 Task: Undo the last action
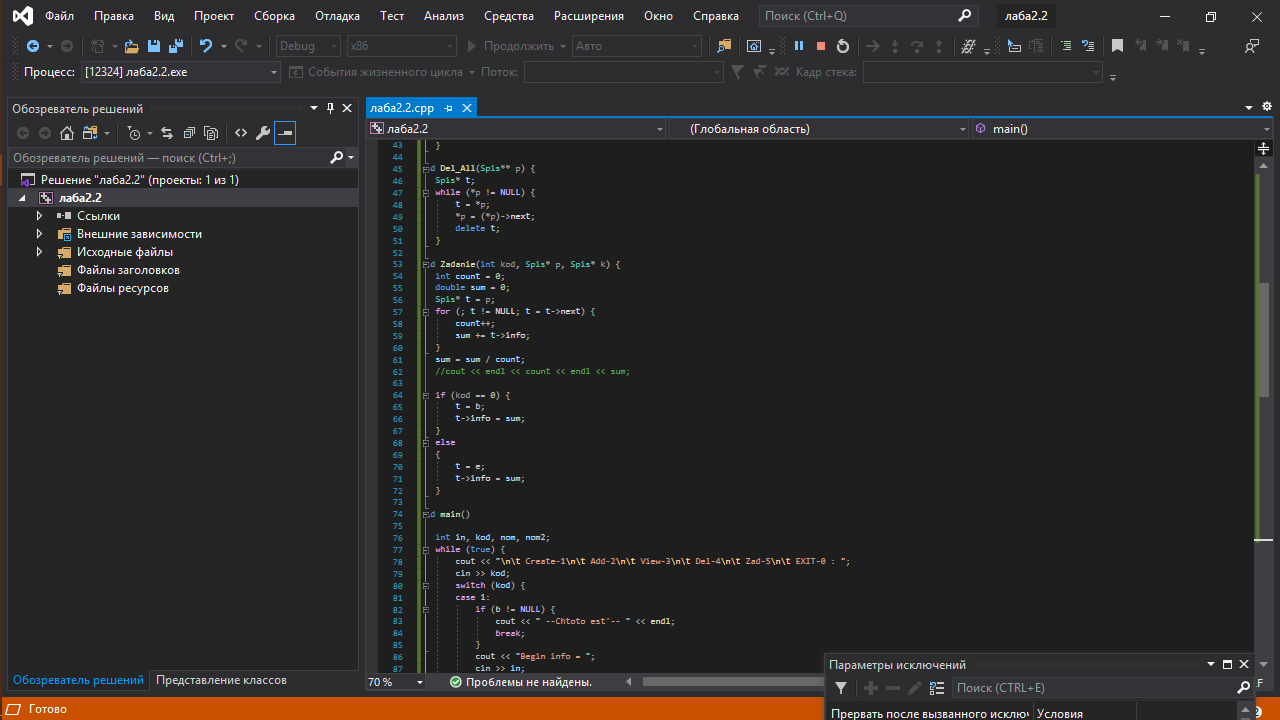coord(205,46)
